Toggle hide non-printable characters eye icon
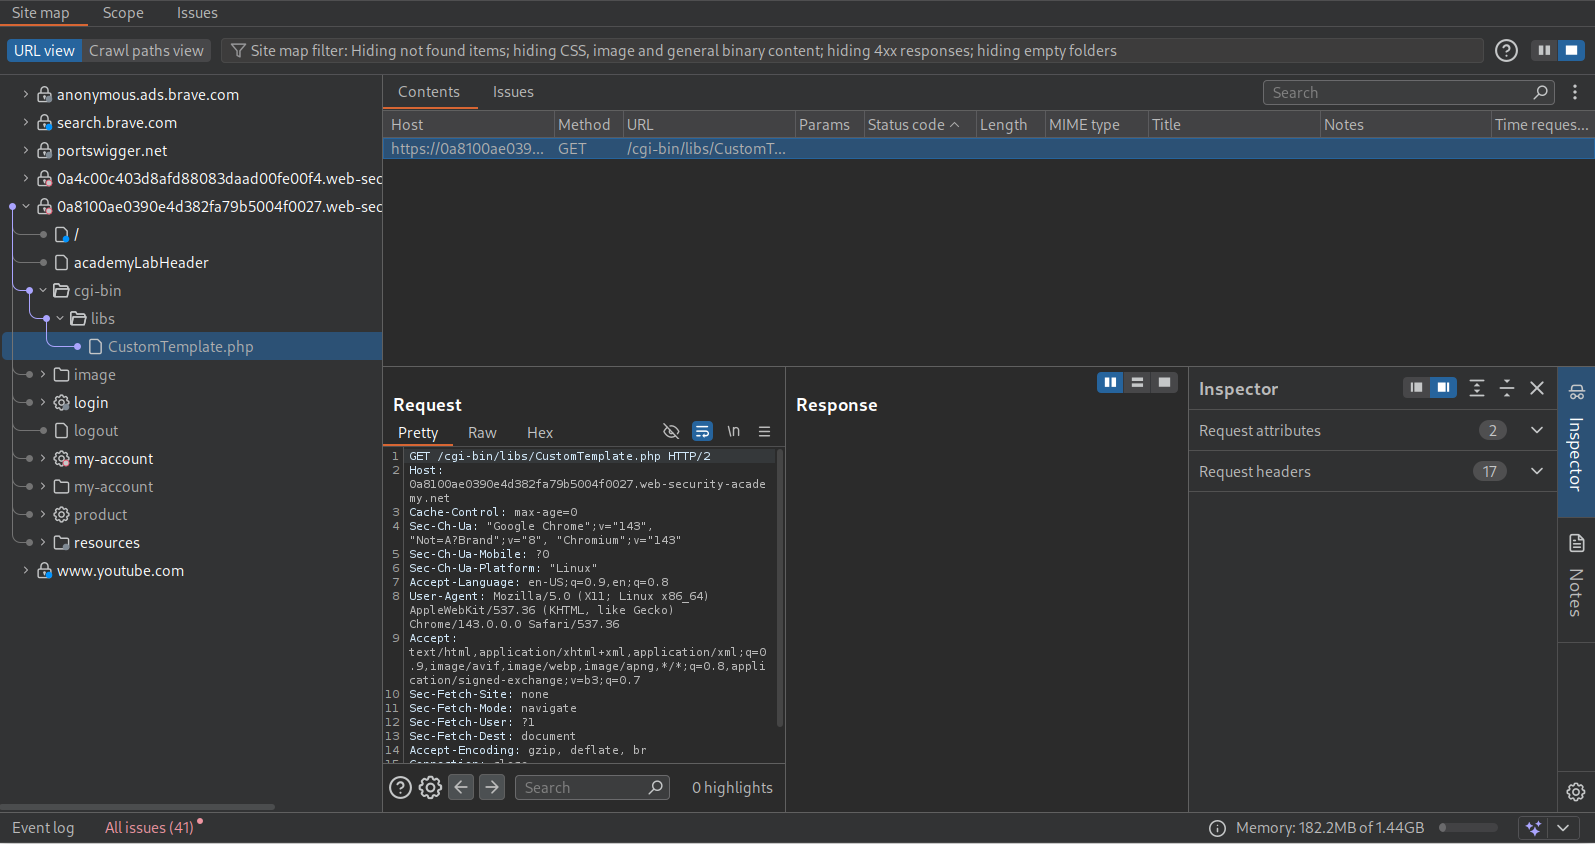Image resolution: width=1595 pixels, height=844 pixels. pyautogui.click(x=671, y=432)
